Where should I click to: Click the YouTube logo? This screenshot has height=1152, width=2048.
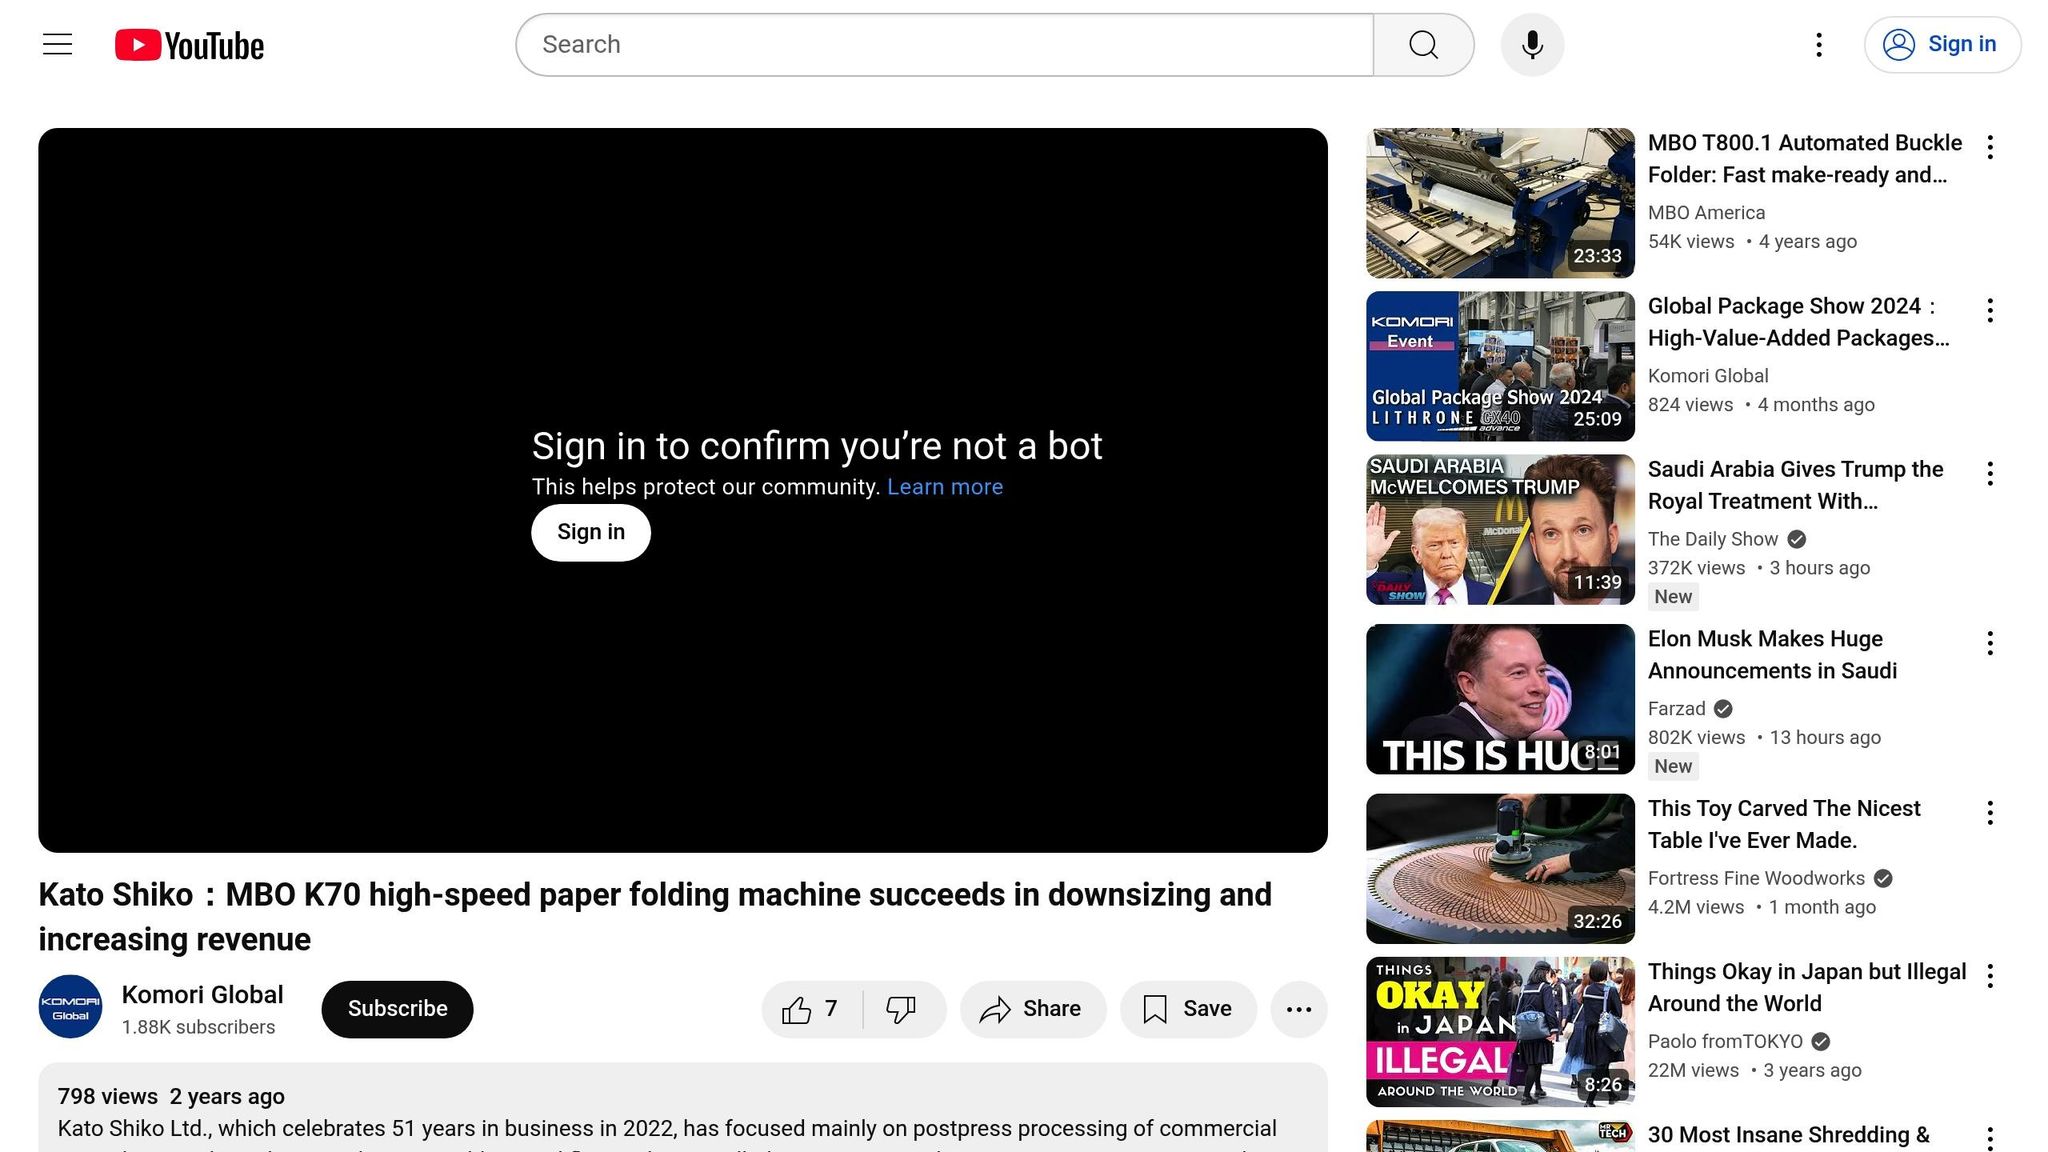(x=190, y=45)
